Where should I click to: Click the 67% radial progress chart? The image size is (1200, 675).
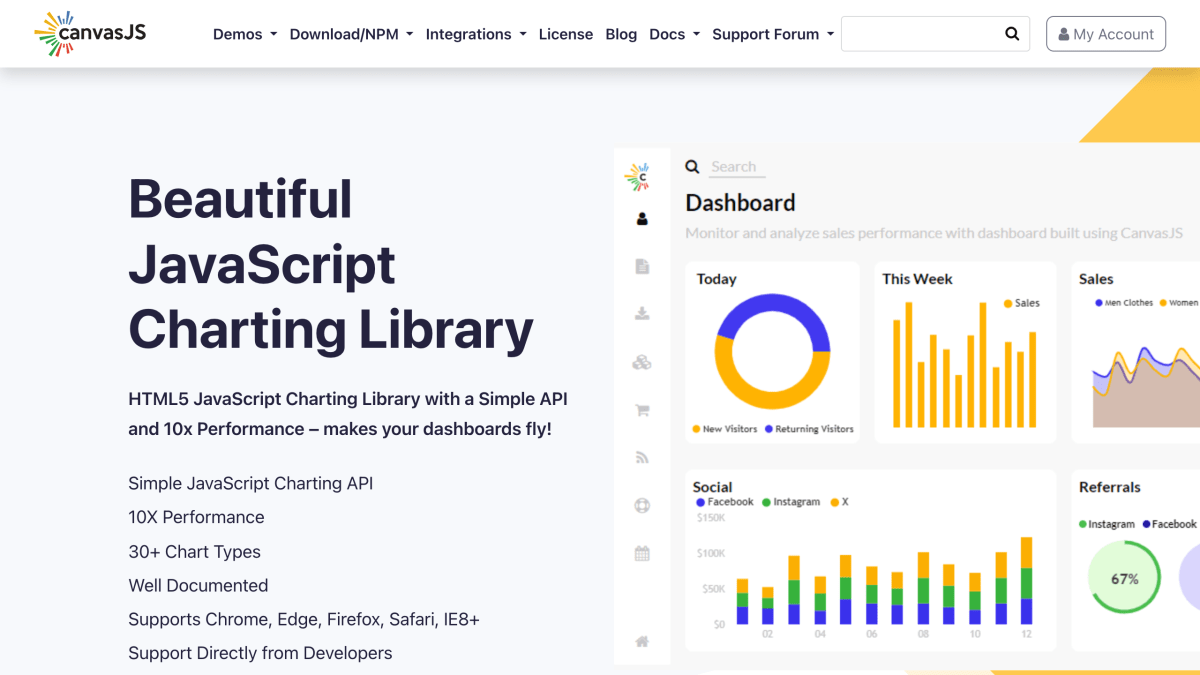click(x=1125, y=578)
